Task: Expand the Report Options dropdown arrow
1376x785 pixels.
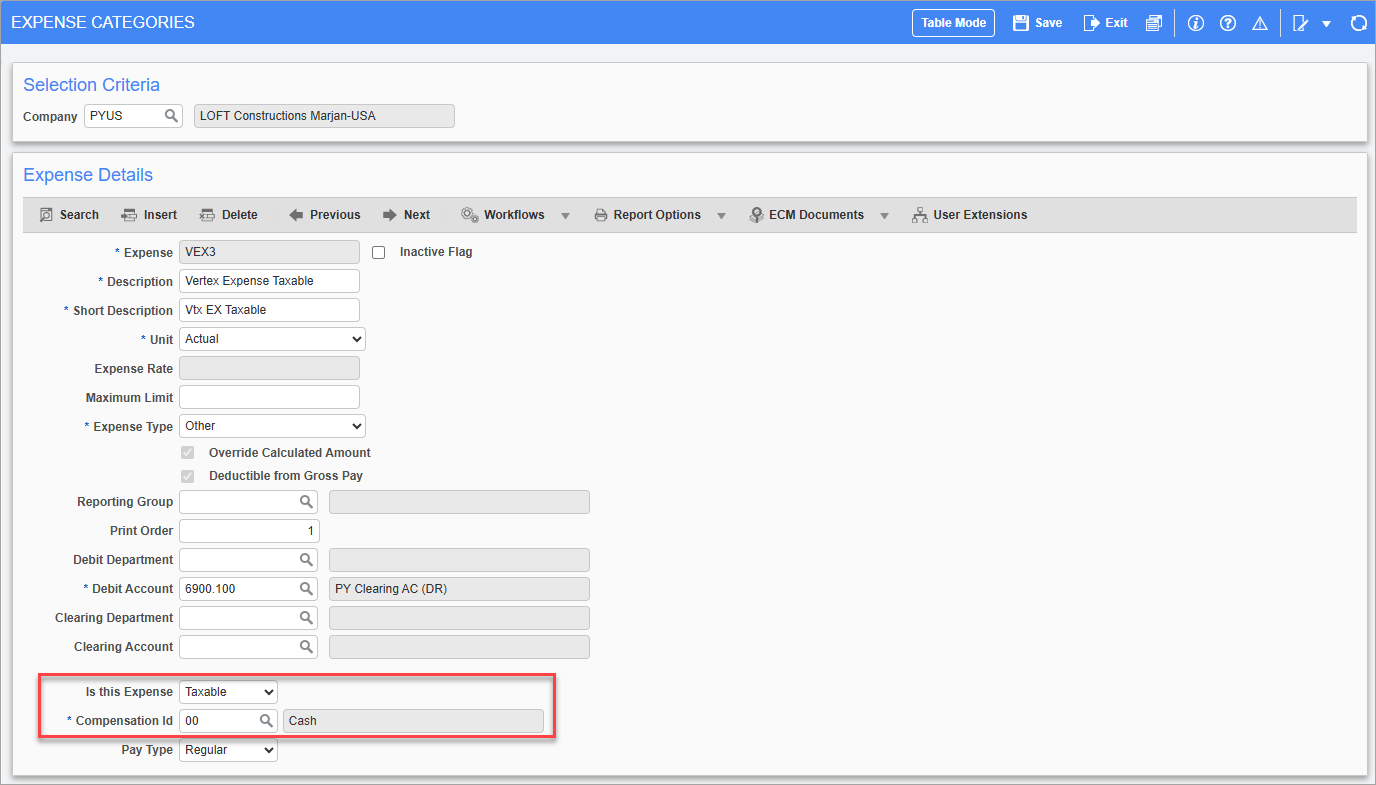Action: tap(721, 216)
